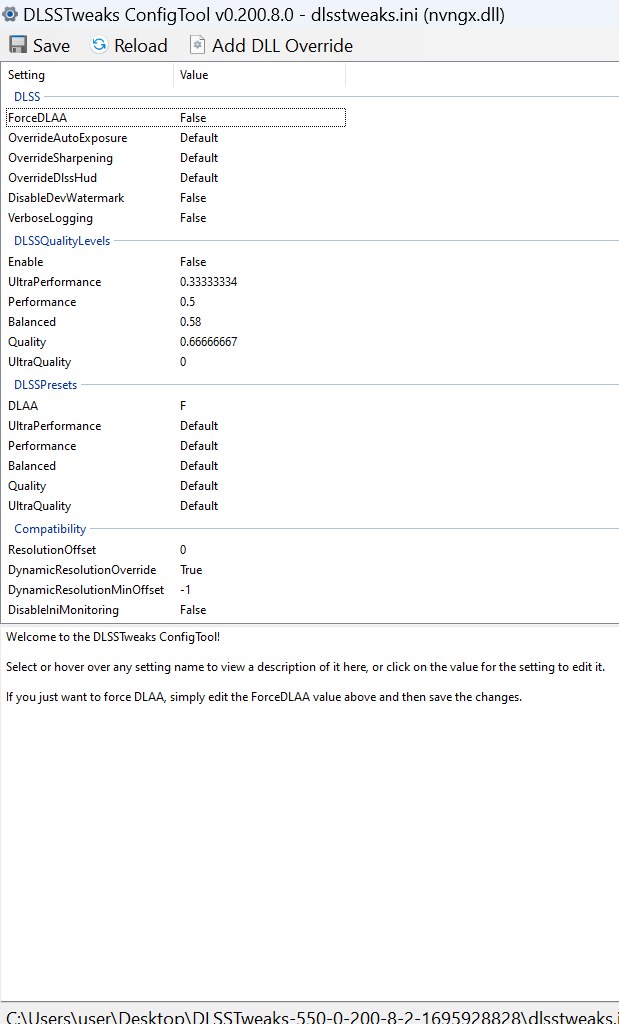The width and height of the screenshot is (619, 1024).
Task: Select the ResolutionOffset setting
Action: point(52,550)
